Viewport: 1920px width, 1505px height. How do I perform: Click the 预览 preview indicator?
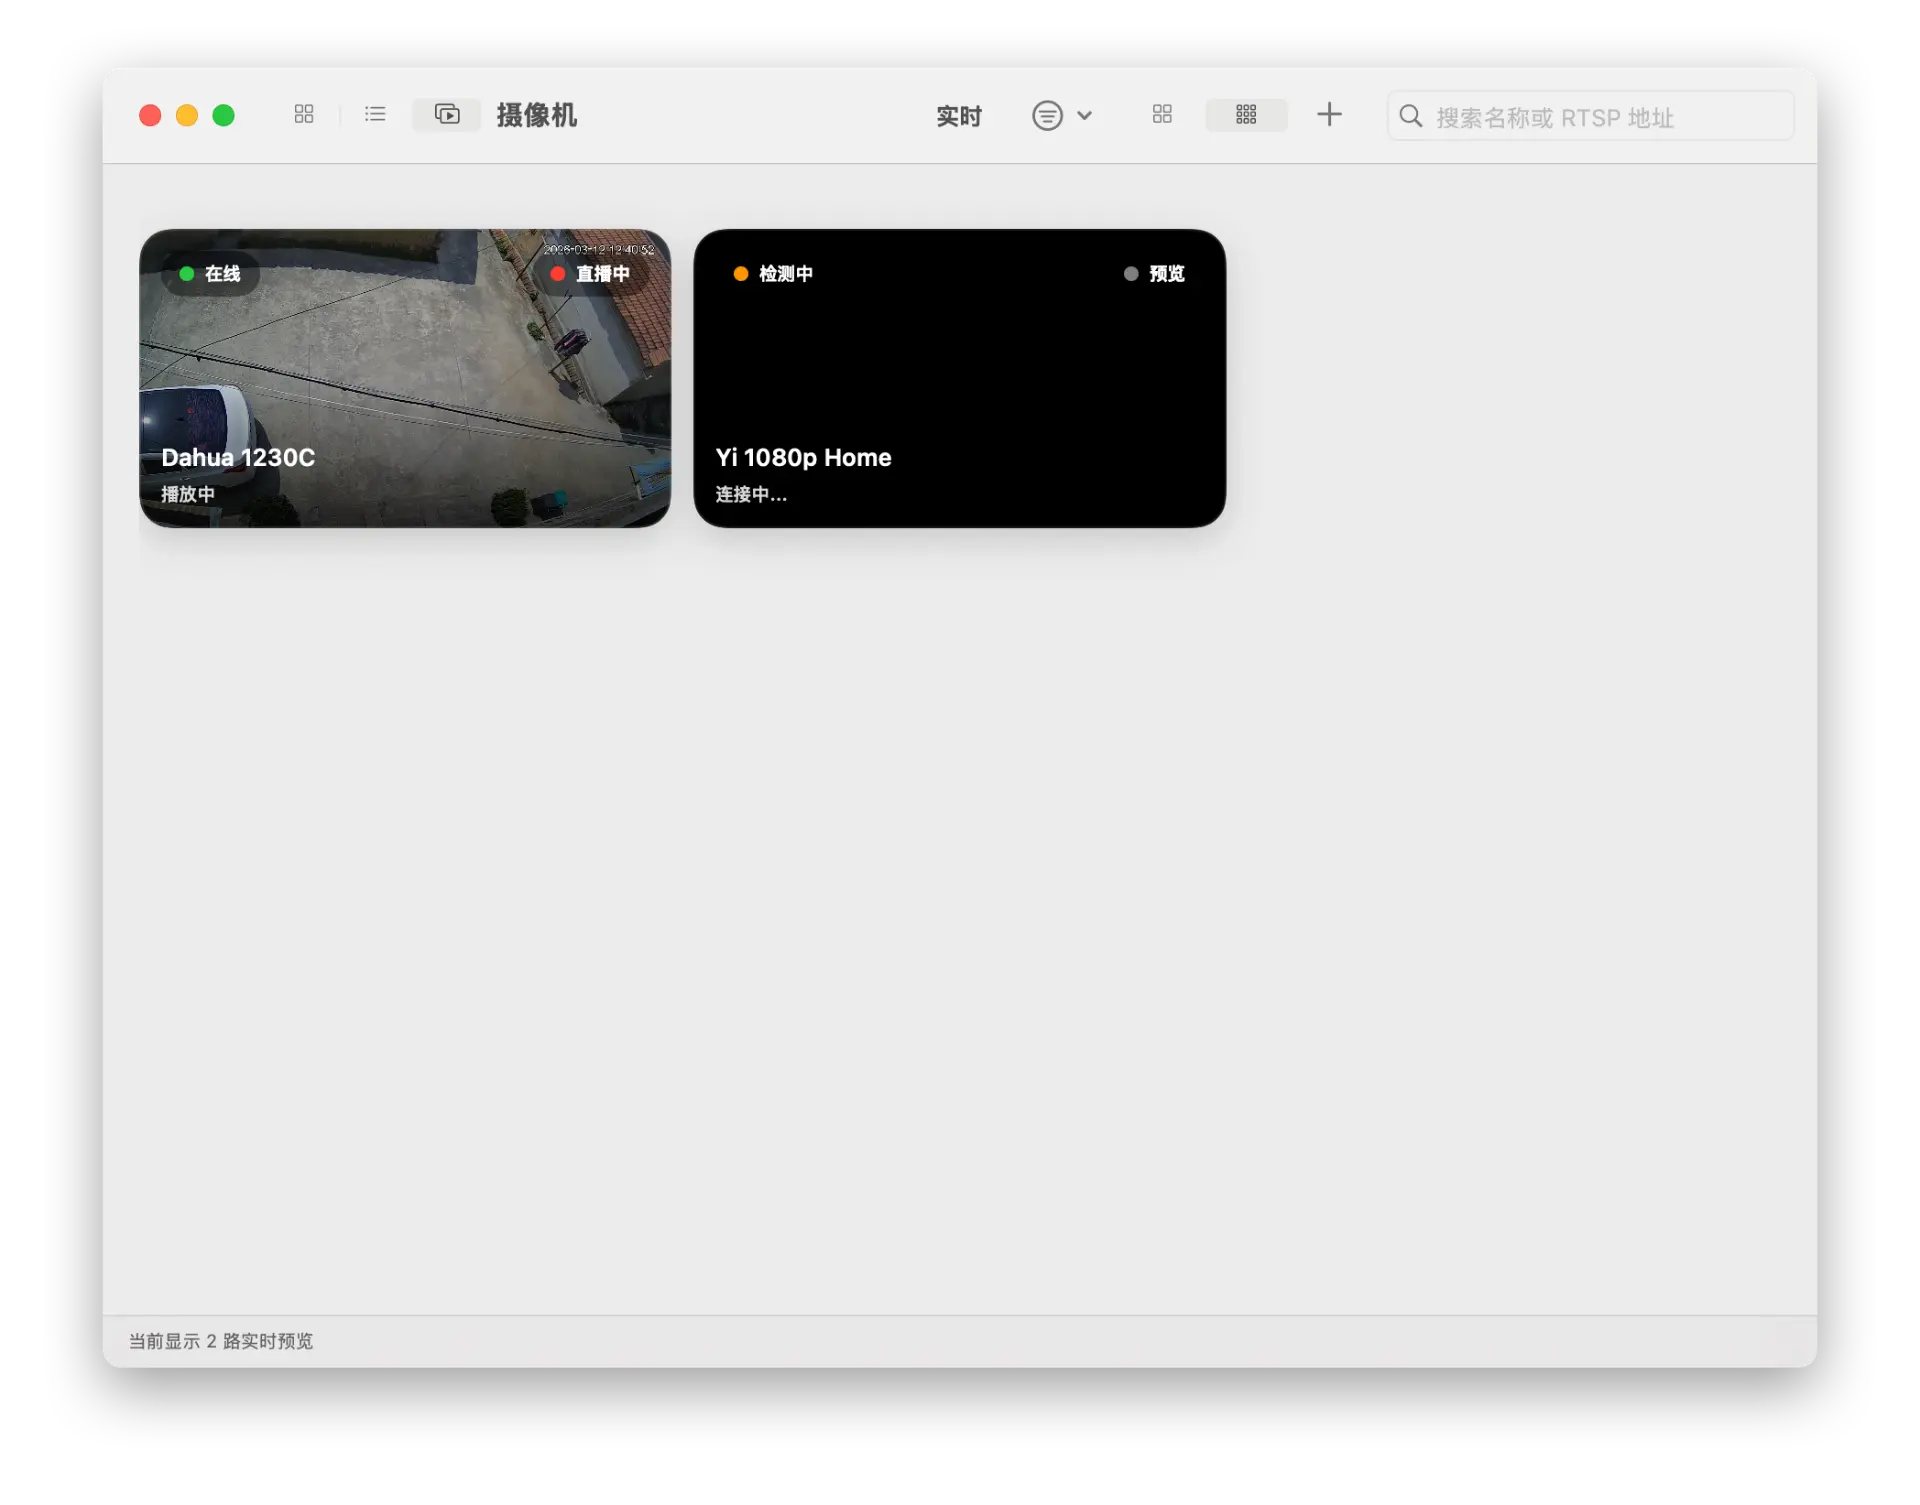tap(1154, 273)
